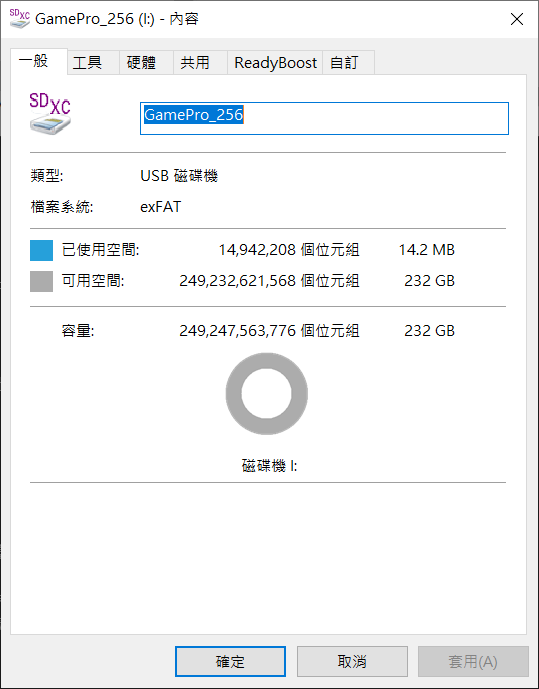Click the "249,247,563,776 個位元組" capacity value
539x689 pixels.
click(x=269, y=330)
